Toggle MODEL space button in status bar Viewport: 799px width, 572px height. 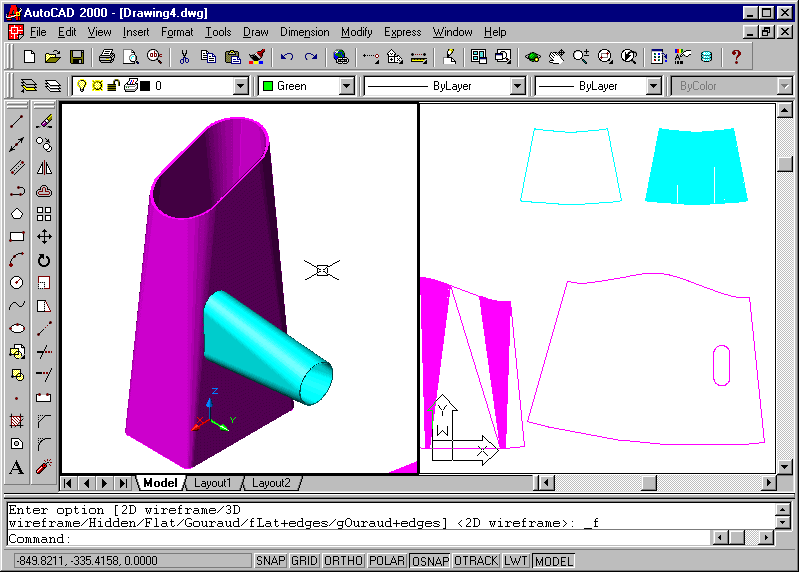[554, 561]
